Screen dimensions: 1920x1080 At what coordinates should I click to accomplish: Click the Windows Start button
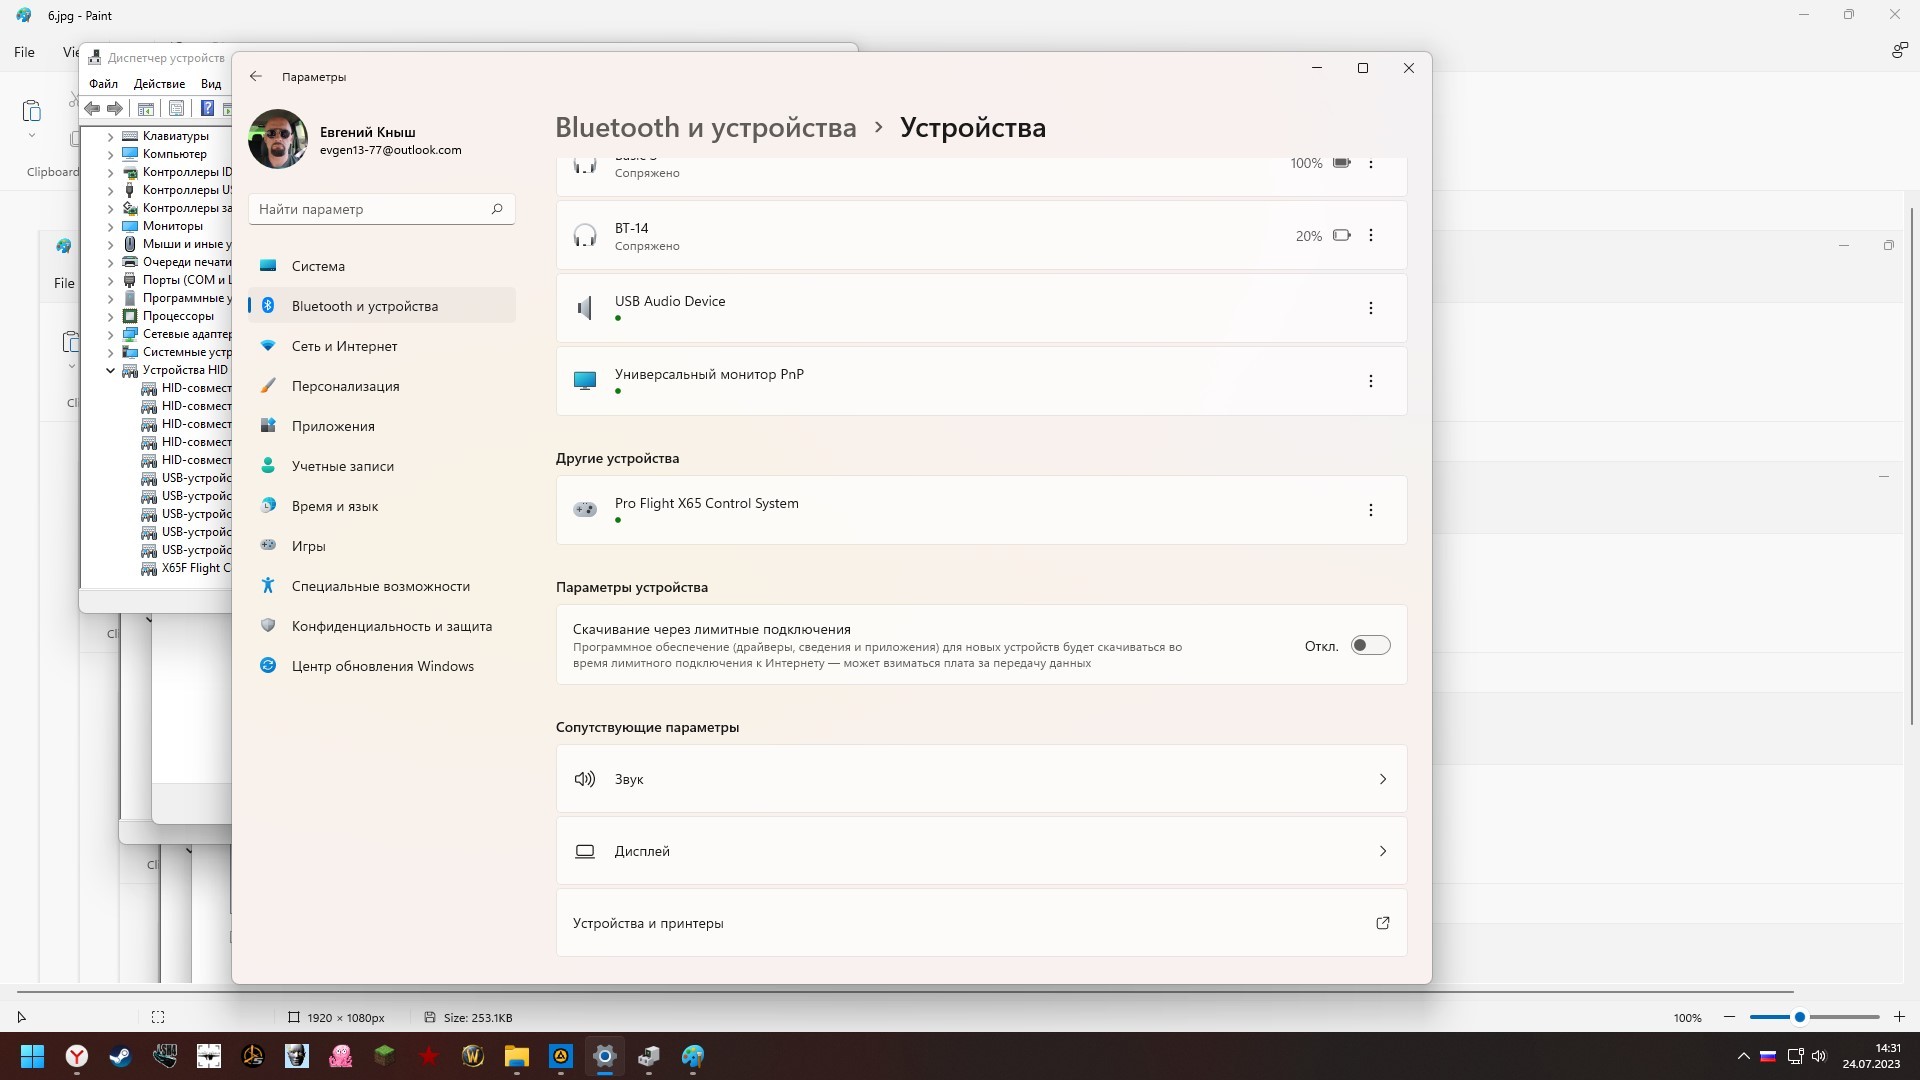[33, 1056]
